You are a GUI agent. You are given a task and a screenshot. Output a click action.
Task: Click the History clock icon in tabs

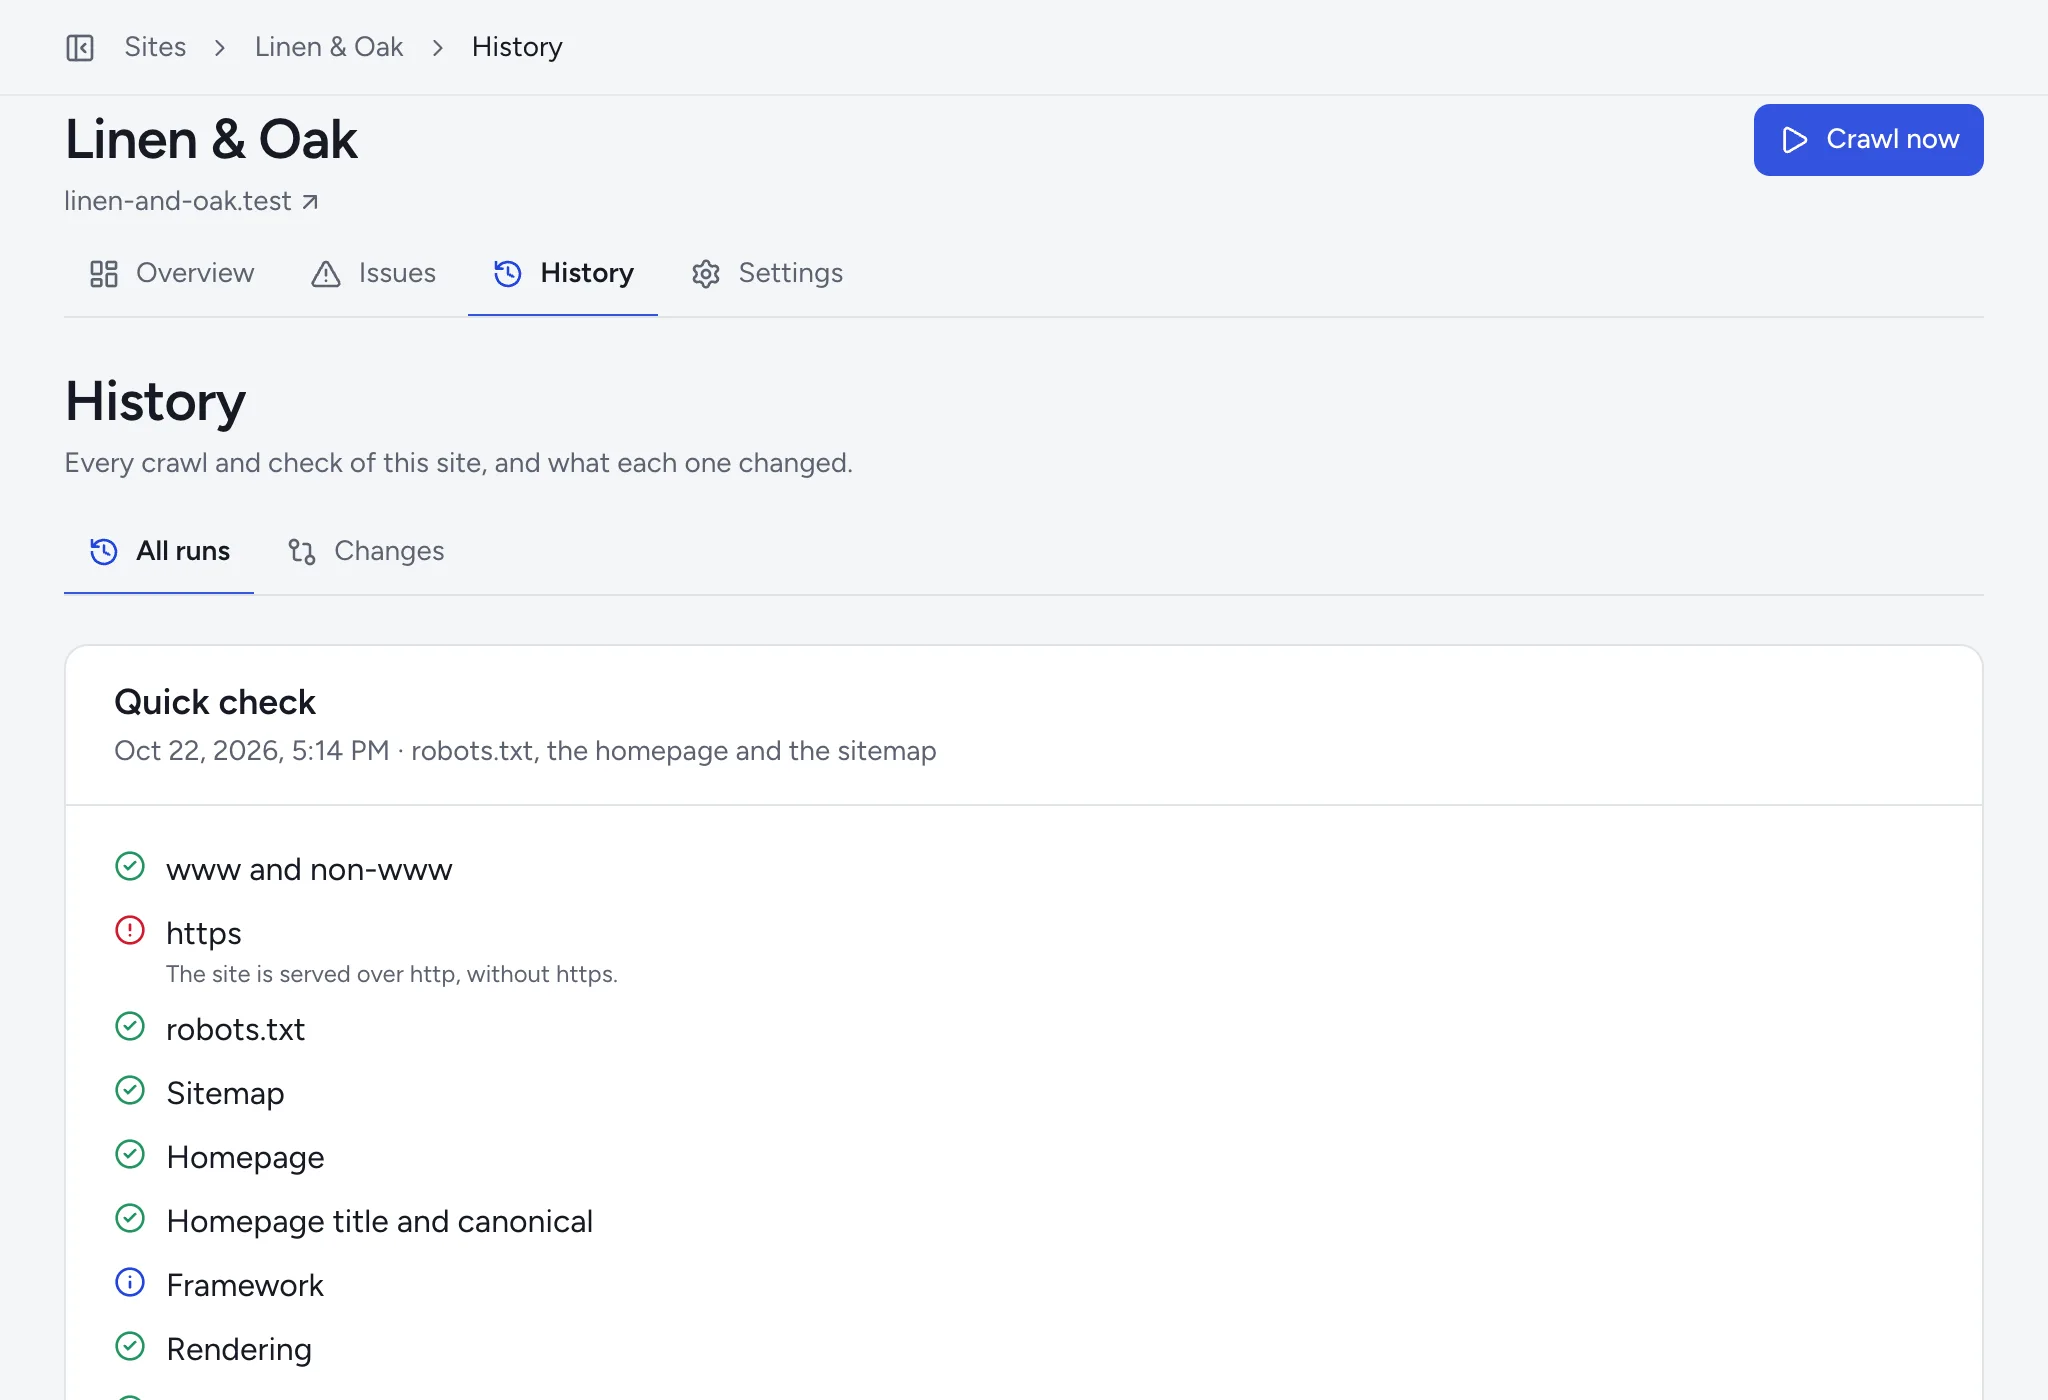click(x=508, y=274)
